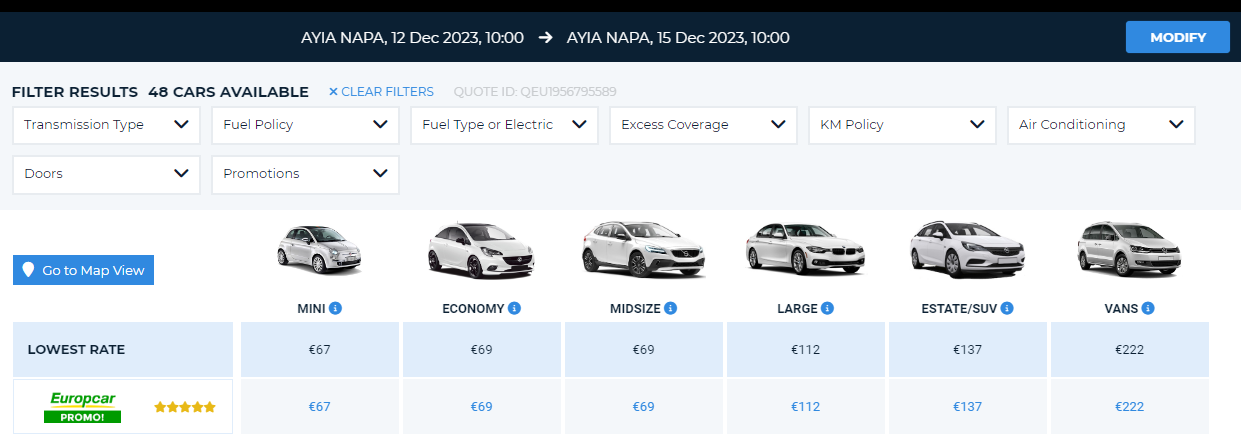Show info for the VANS category
The image size is (1241, 435).
(x=1148, y=308)
